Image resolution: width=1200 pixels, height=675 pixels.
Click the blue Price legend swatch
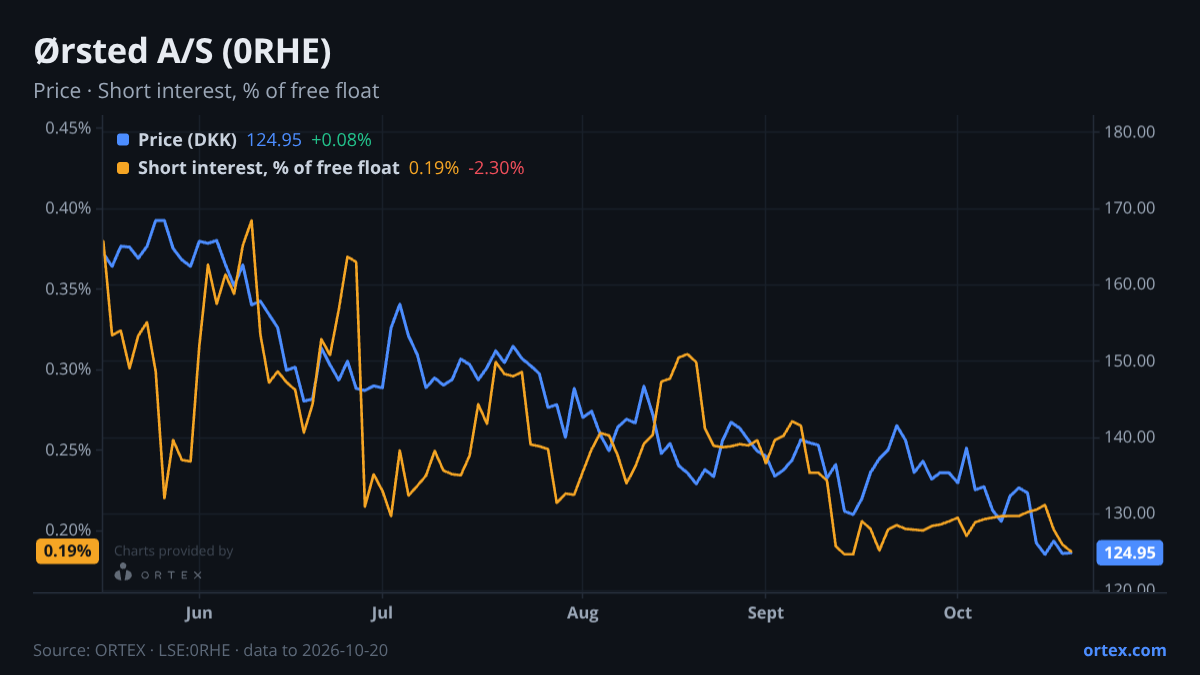click(123, 140)
